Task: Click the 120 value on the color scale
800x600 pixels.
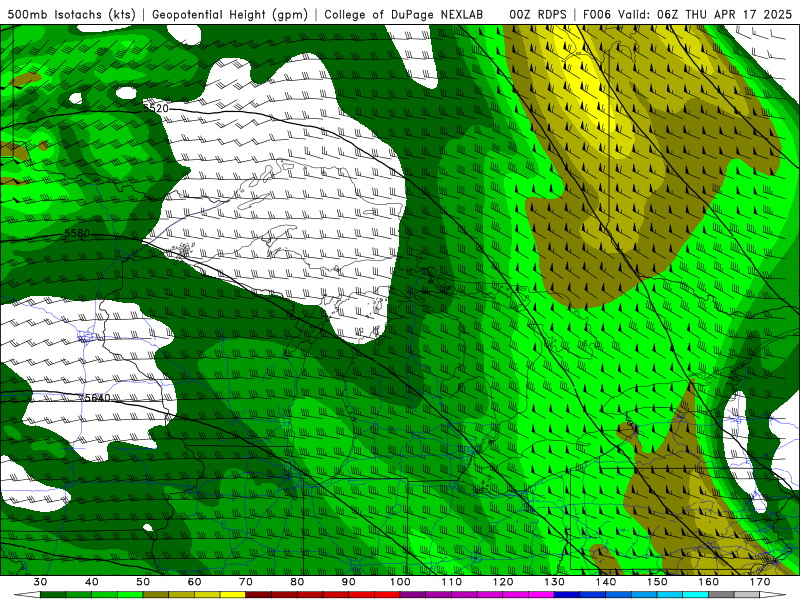Action: tap(503, 582)
